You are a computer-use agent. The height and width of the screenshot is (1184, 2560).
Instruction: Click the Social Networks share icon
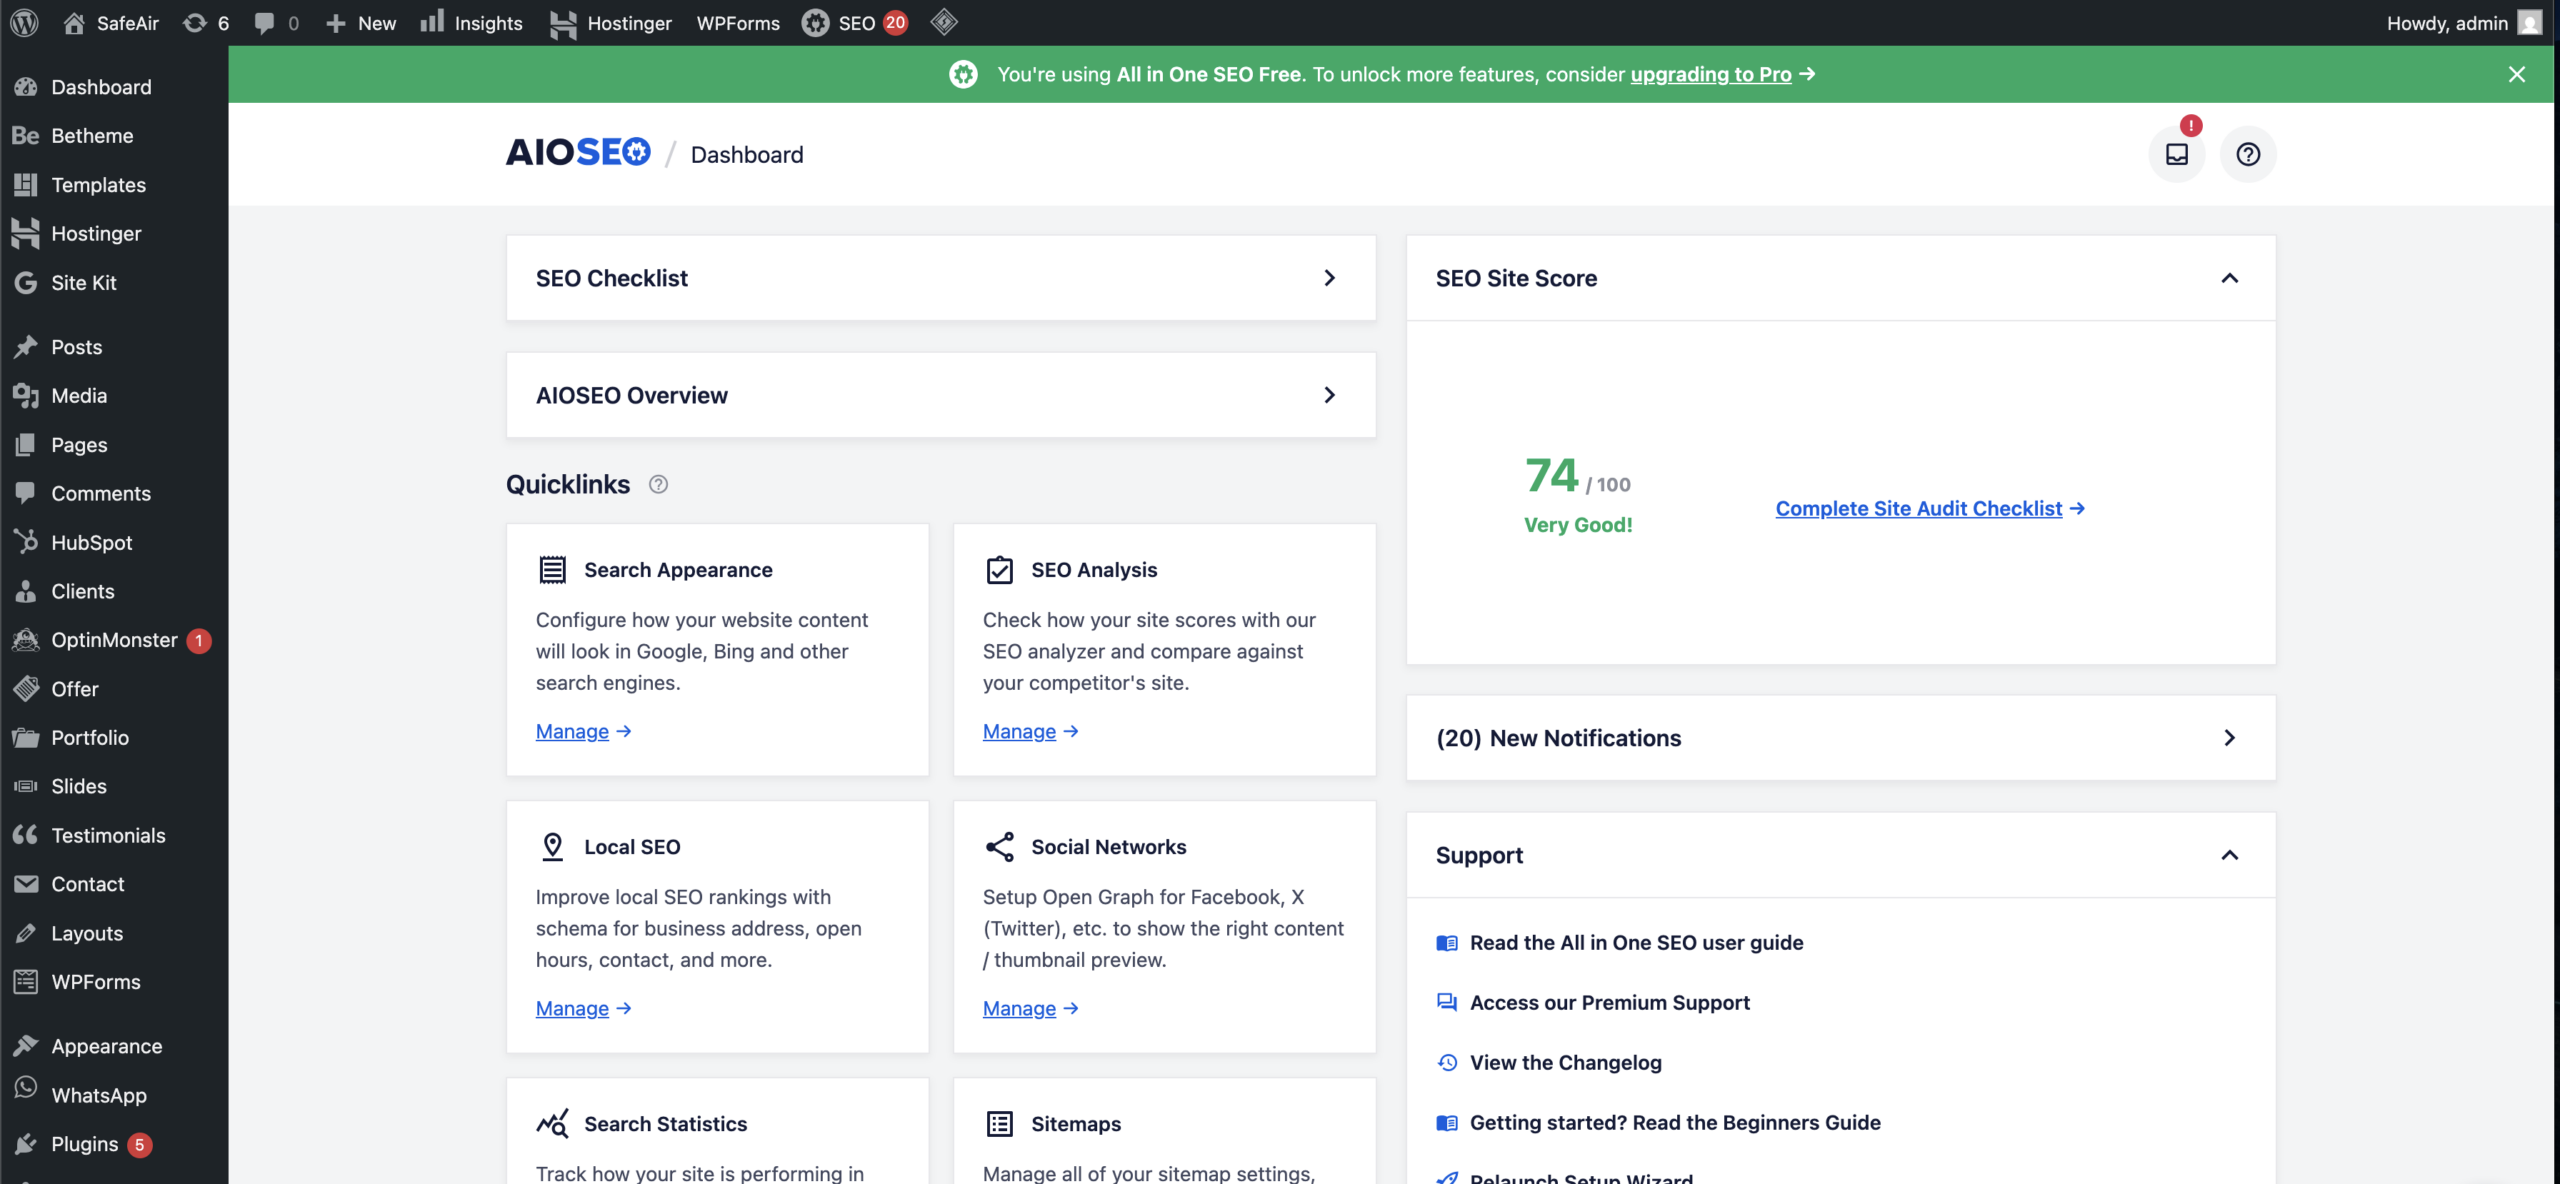click(x=1000, y=847)
